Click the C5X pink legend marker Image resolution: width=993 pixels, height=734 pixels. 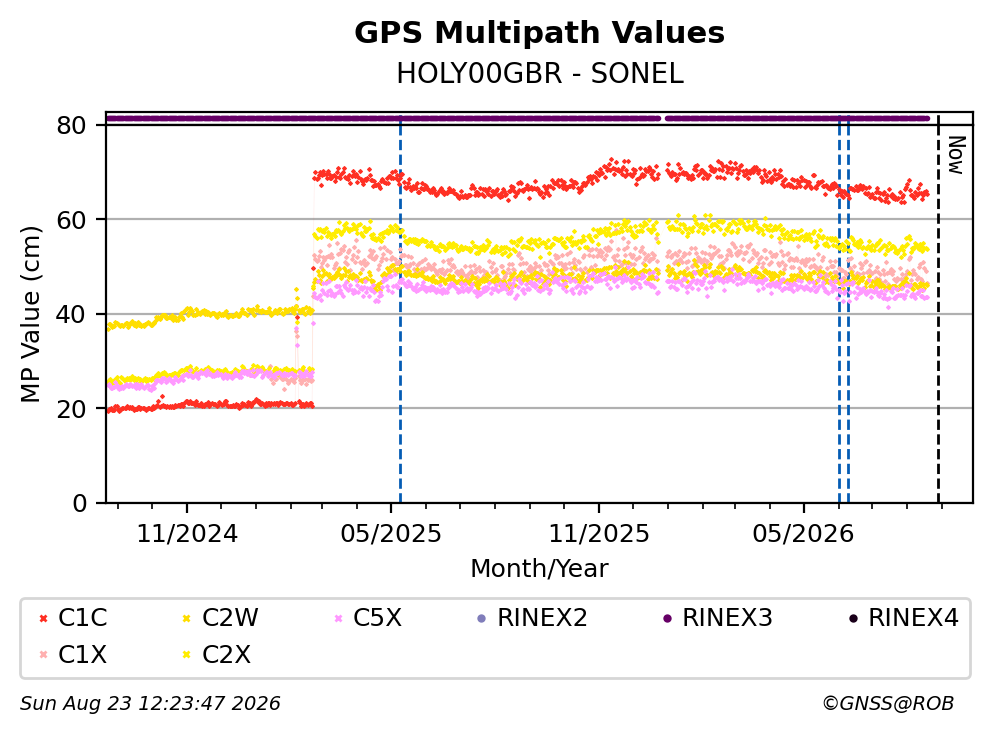(338, 618)
